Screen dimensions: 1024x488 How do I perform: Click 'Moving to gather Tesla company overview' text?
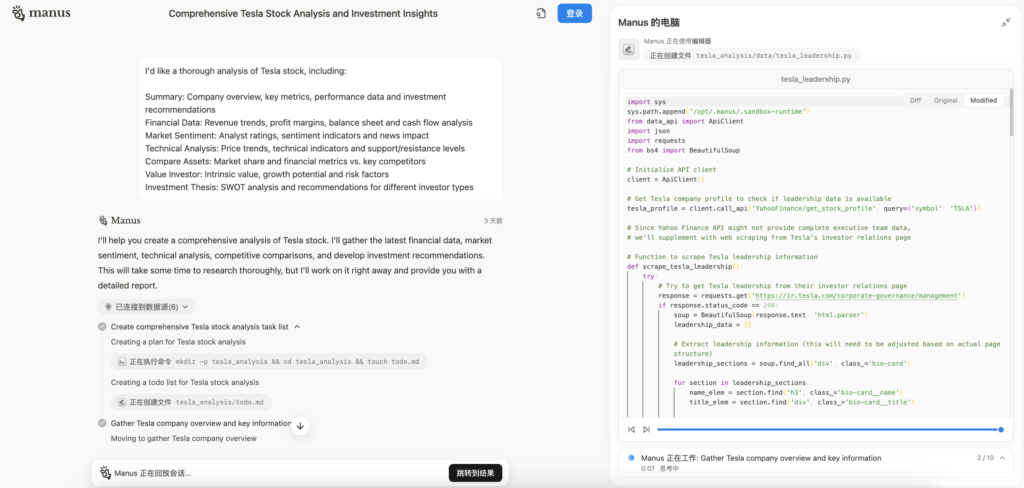tap(184, 438)
